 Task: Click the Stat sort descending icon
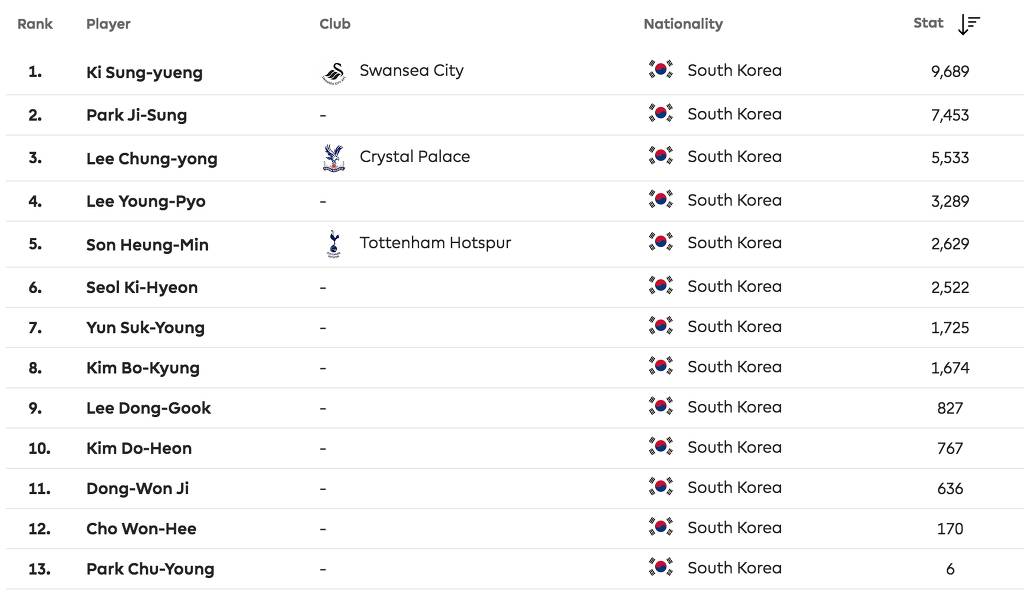(969, 24)
